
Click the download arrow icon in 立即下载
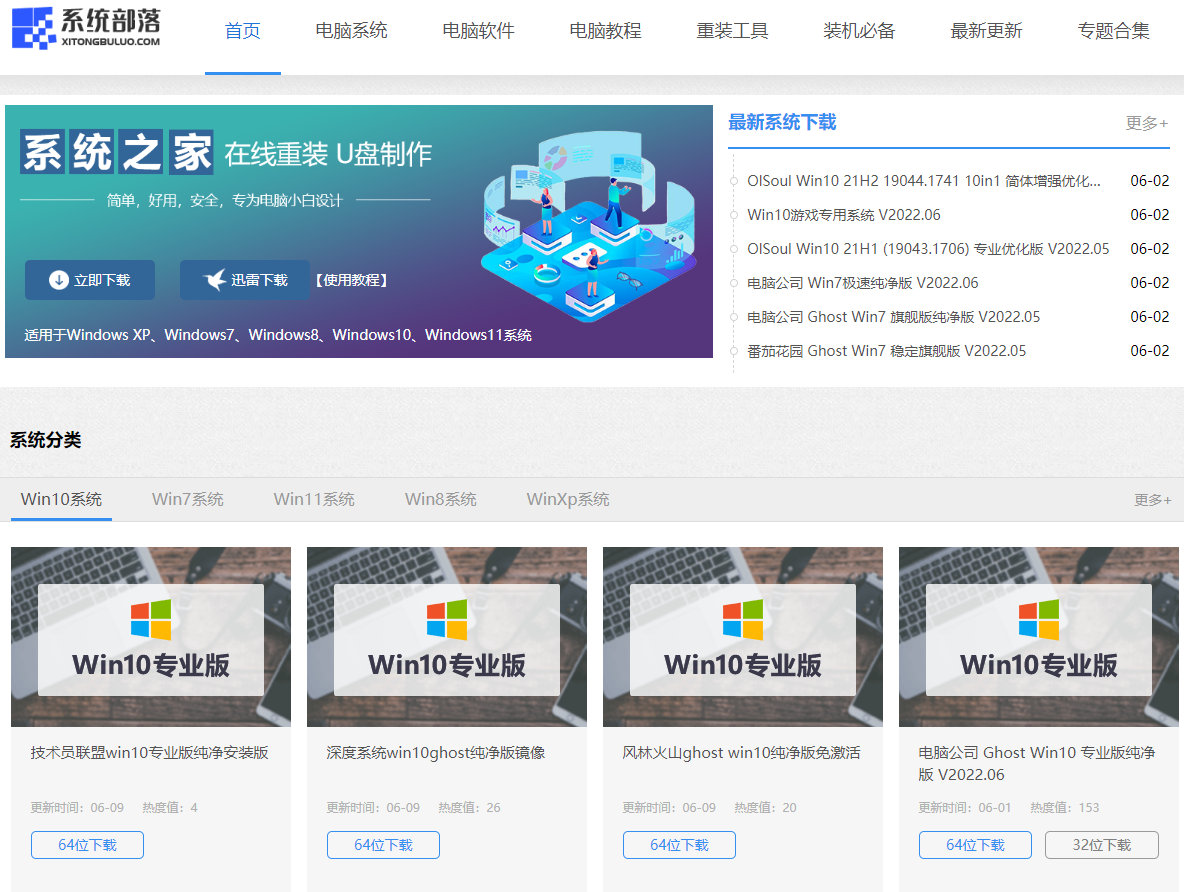coord(58,280)
